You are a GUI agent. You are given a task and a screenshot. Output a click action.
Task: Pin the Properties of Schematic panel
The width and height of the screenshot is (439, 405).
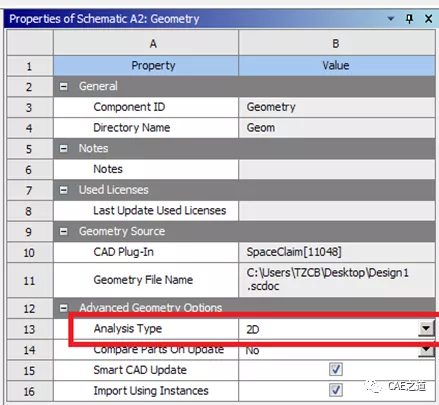click(x=409, y=18)
